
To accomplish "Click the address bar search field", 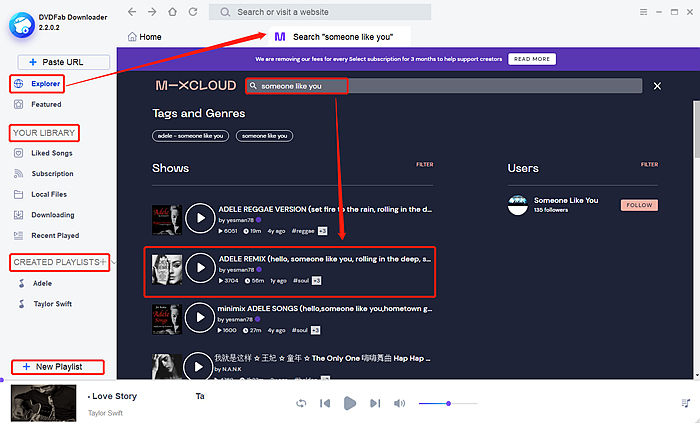I will 320,12.
